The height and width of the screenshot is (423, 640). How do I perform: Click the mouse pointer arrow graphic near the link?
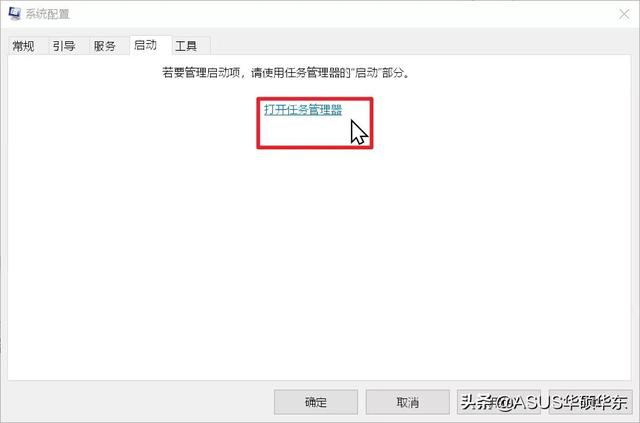tap(359, 131)
